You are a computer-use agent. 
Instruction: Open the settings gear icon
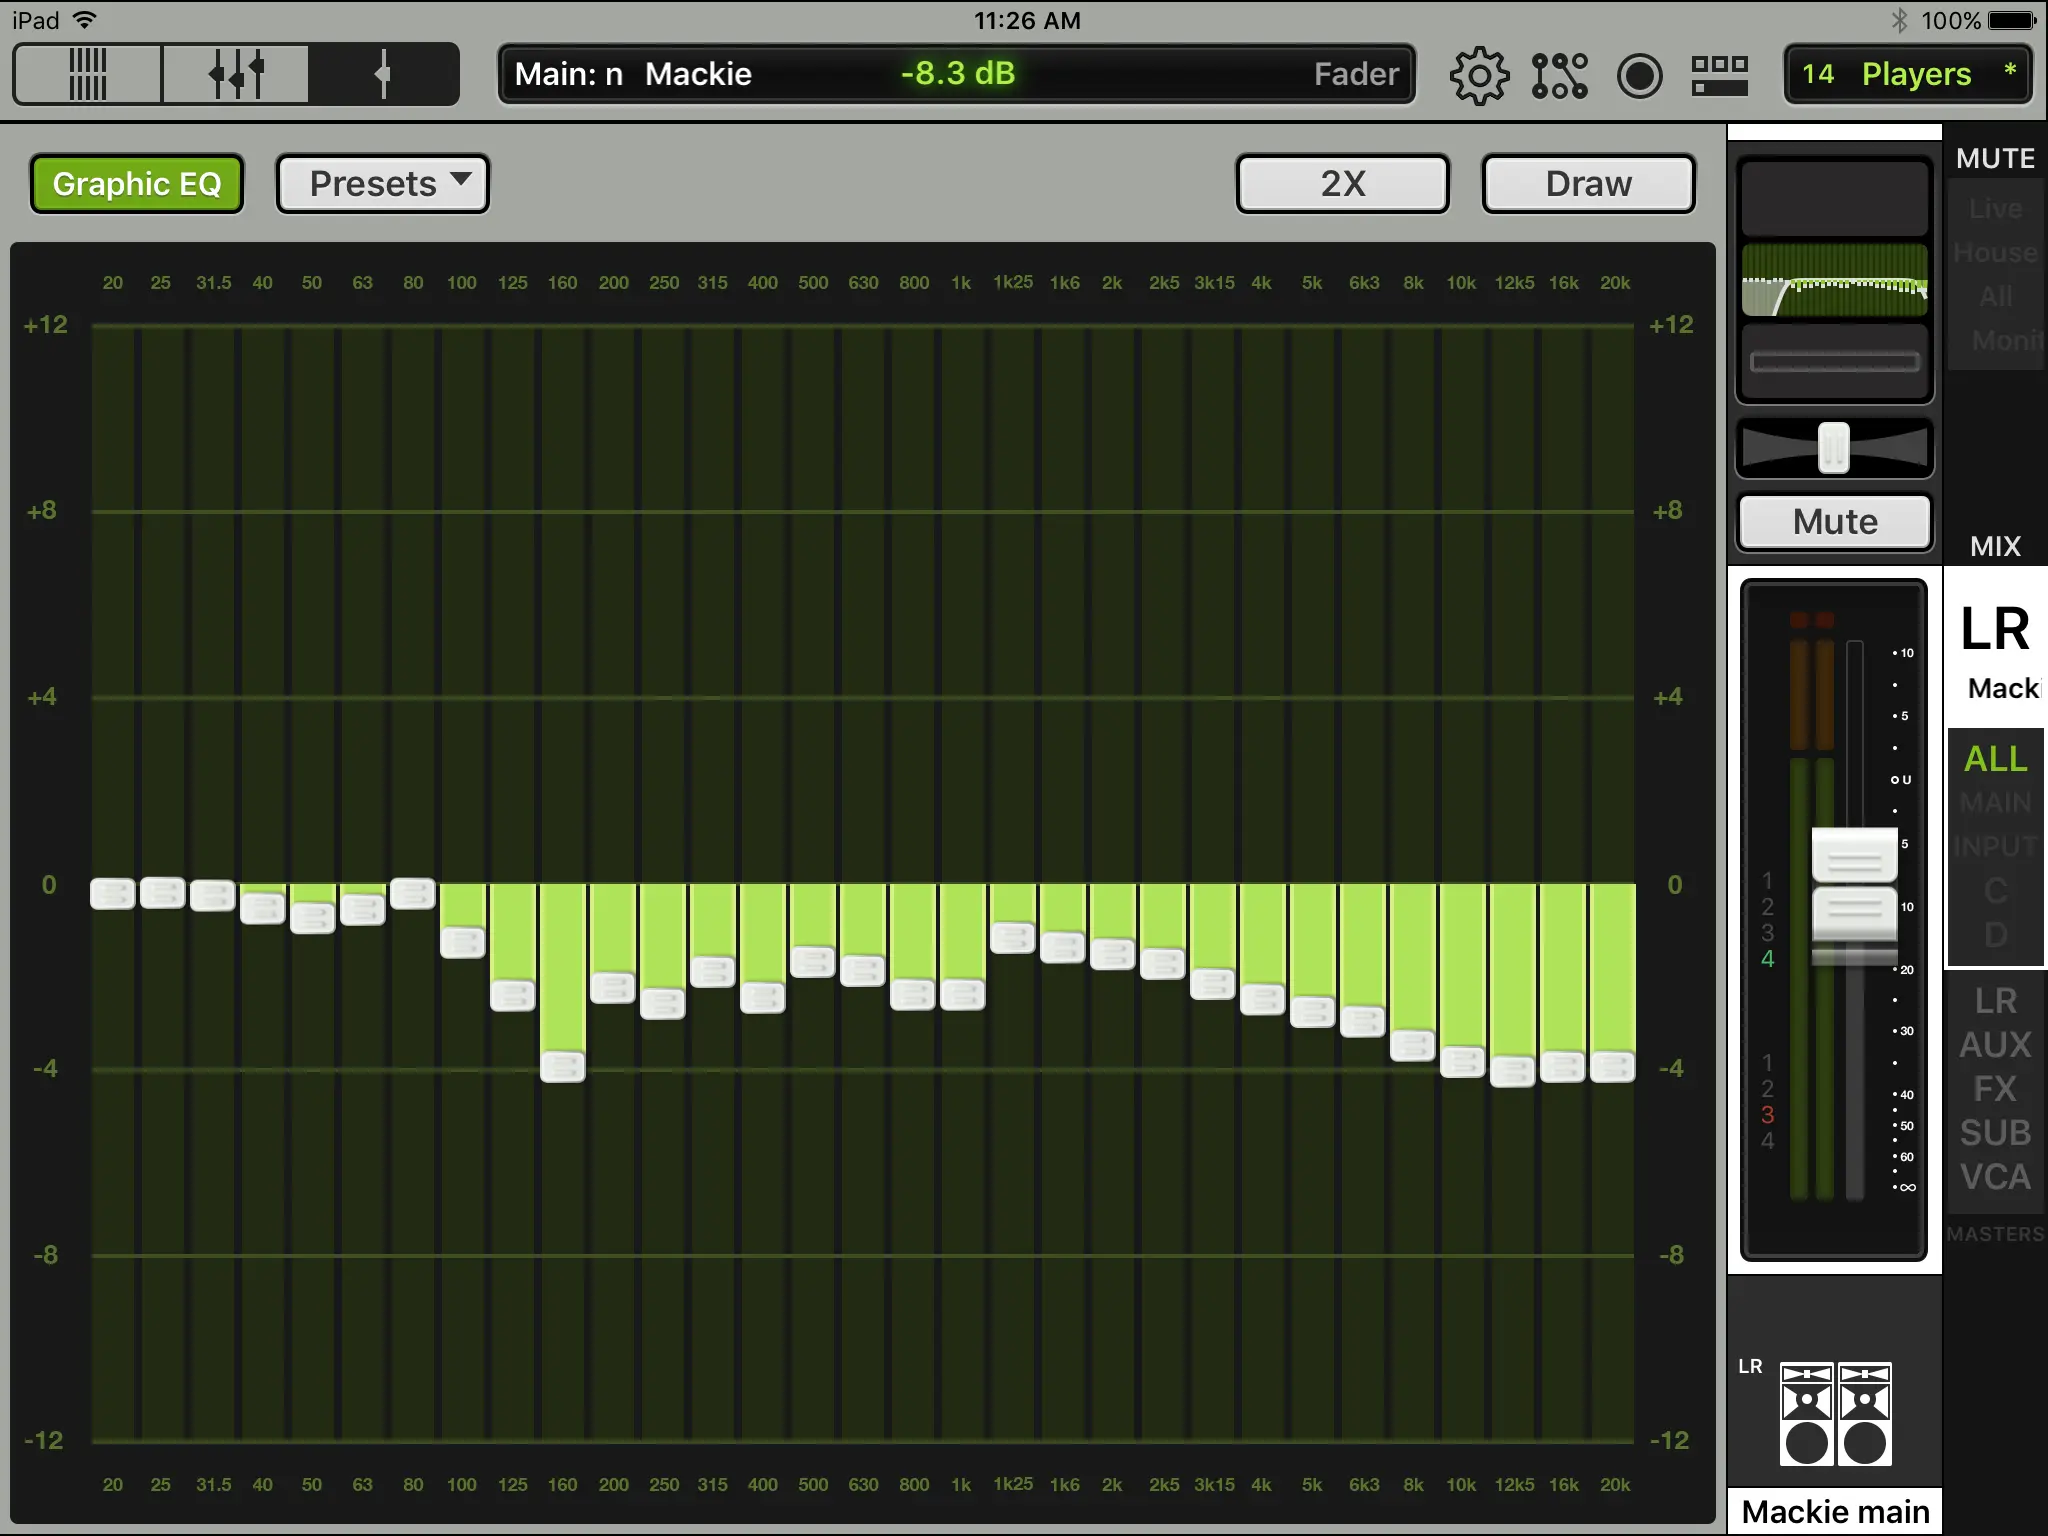(1478, 75)
